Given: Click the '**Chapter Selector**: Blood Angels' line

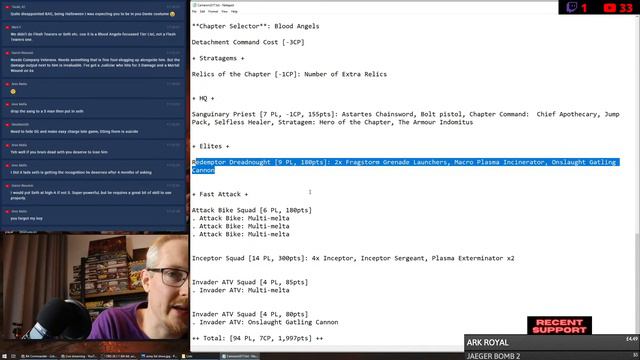Looking at the screenshot, I should (x=256, y=26).
